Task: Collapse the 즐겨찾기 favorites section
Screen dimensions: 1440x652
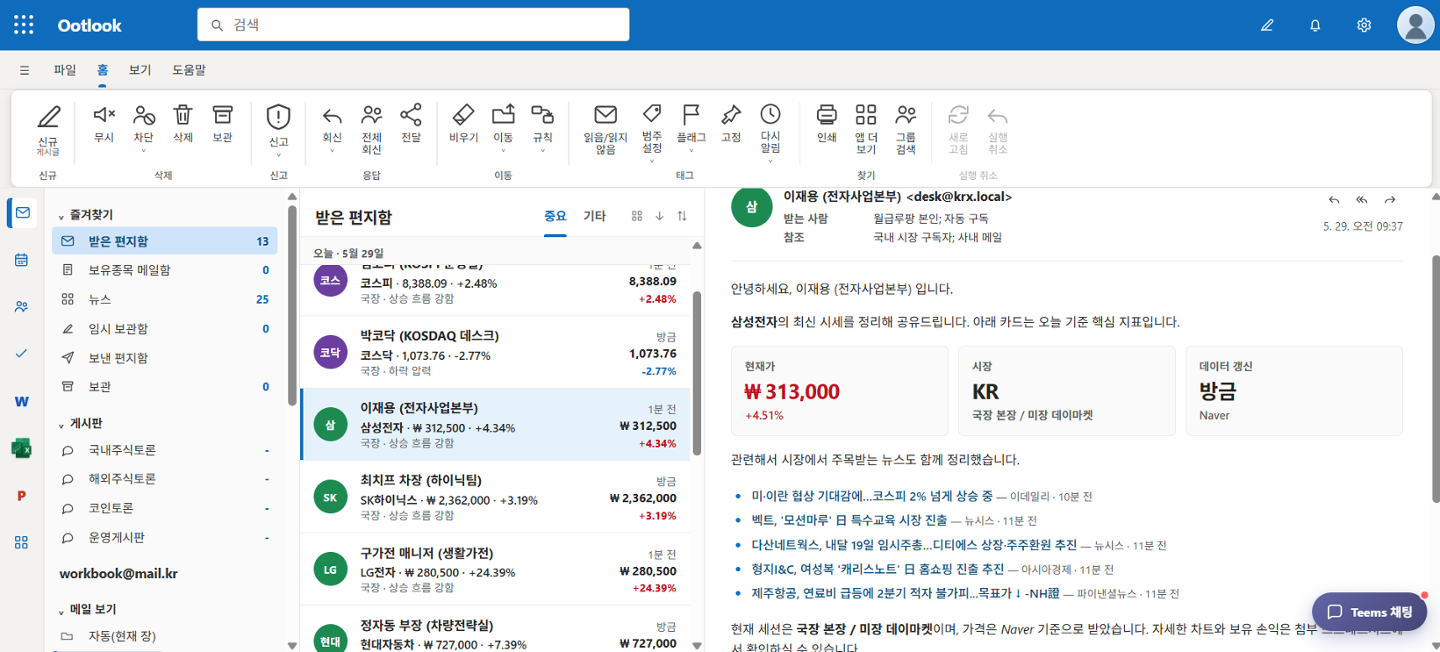Action: (x=61, y=216)
